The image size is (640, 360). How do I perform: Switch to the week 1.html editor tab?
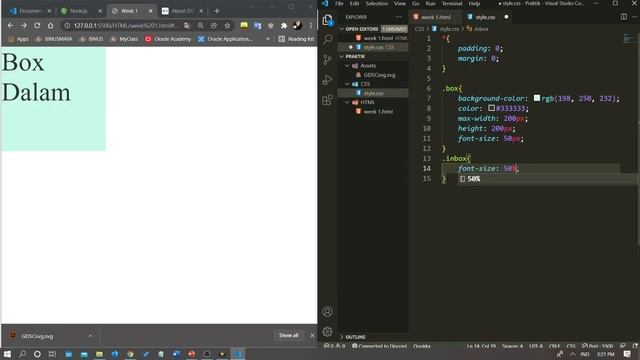pyautogui.click(x=435, y=17)
